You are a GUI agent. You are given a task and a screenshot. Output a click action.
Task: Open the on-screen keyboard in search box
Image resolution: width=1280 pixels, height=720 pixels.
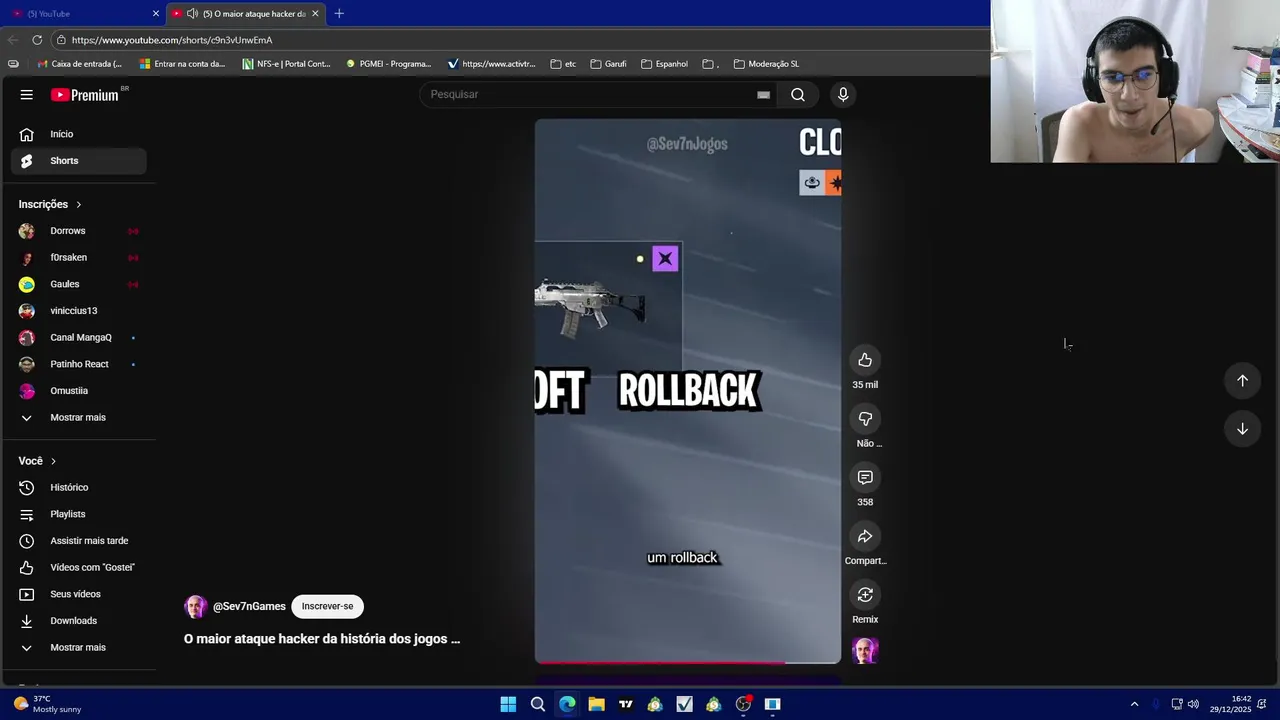pos(763,94)
